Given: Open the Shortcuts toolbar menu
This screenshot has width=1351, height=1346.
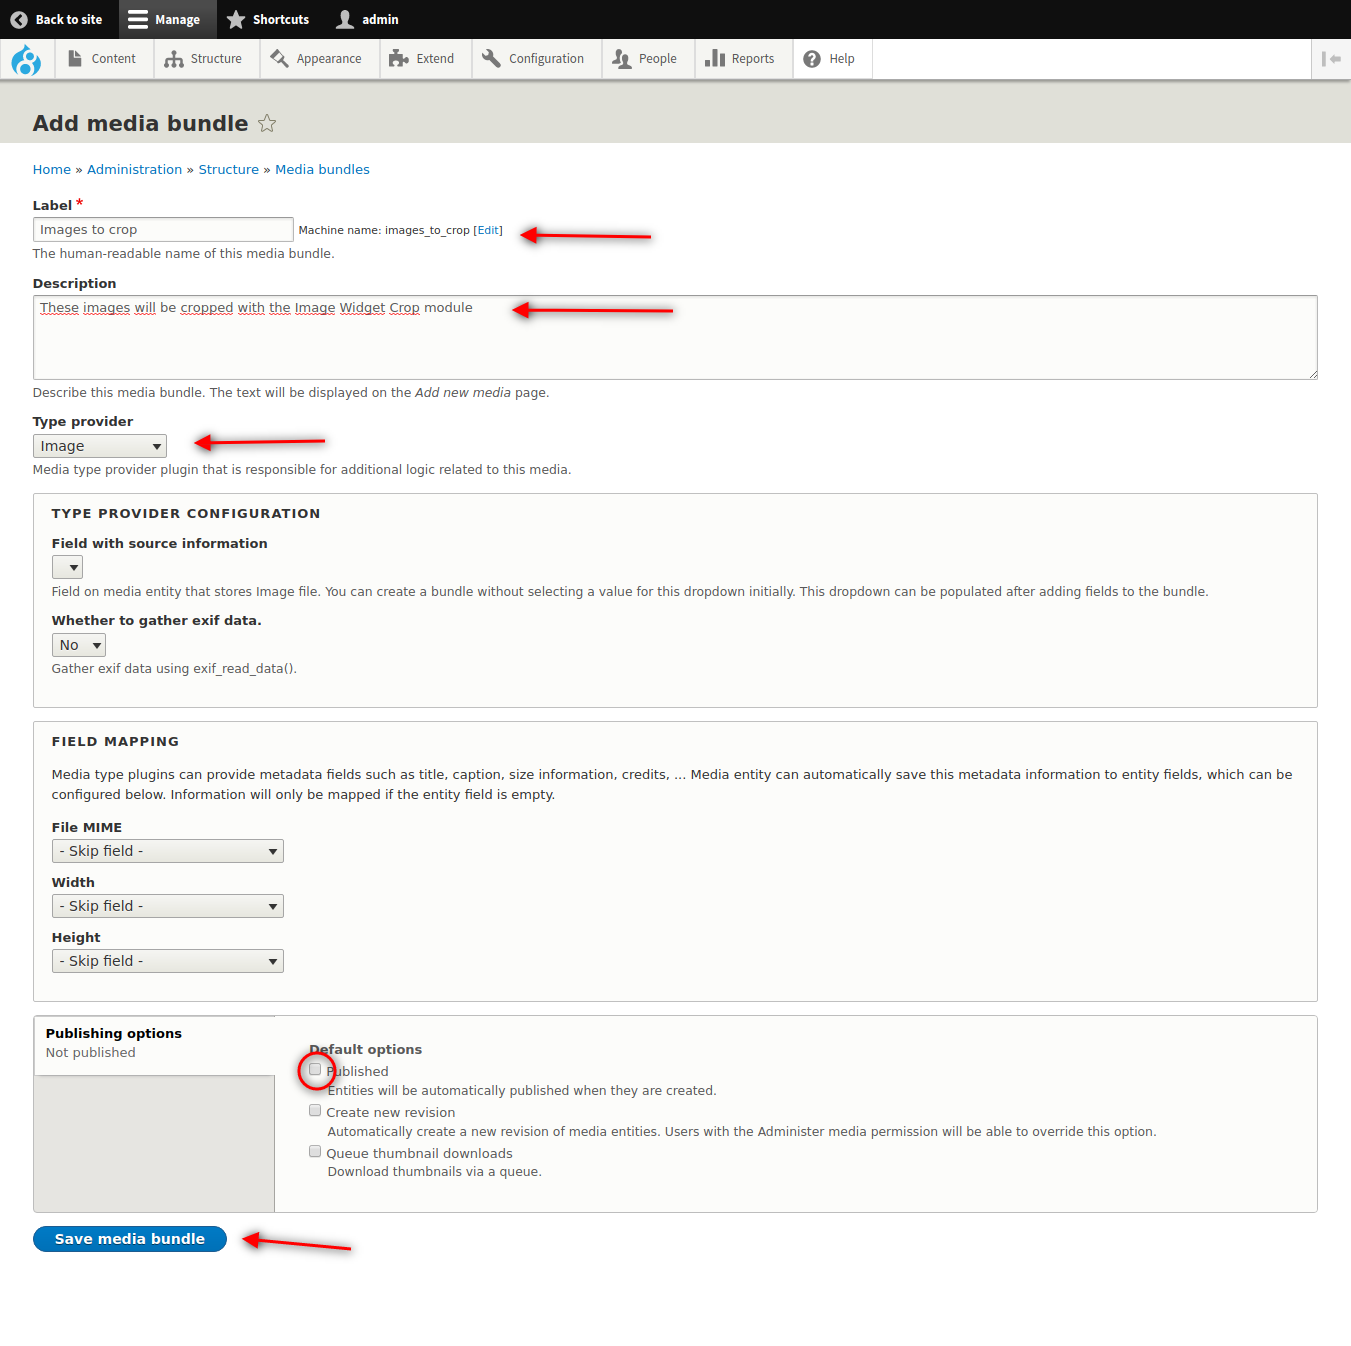Looking at the screenshot, I should (268, 19).
